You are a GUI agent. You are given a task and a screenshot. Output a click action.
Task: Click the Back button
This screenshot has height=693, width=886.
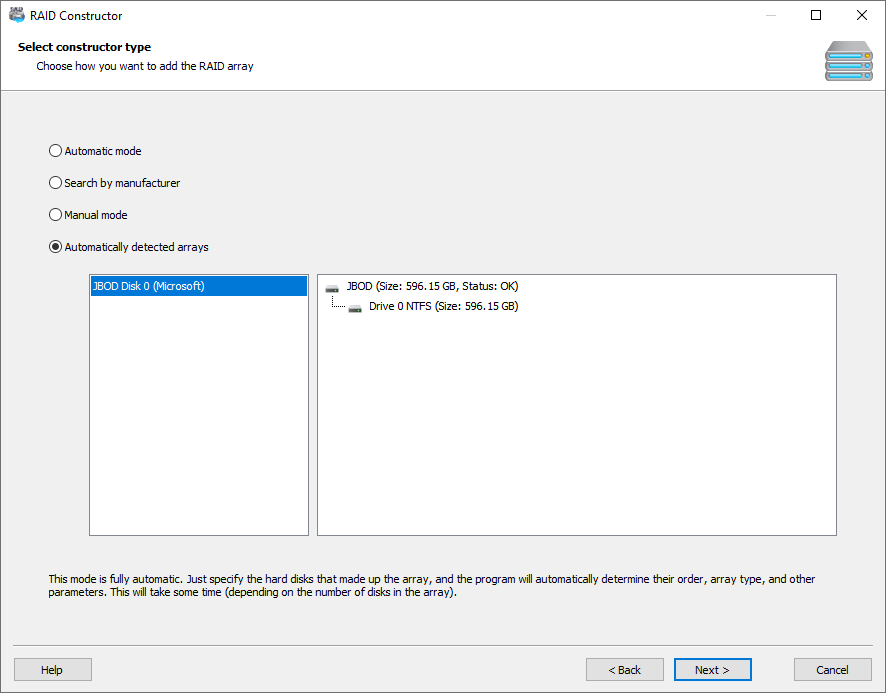[624, 669]
